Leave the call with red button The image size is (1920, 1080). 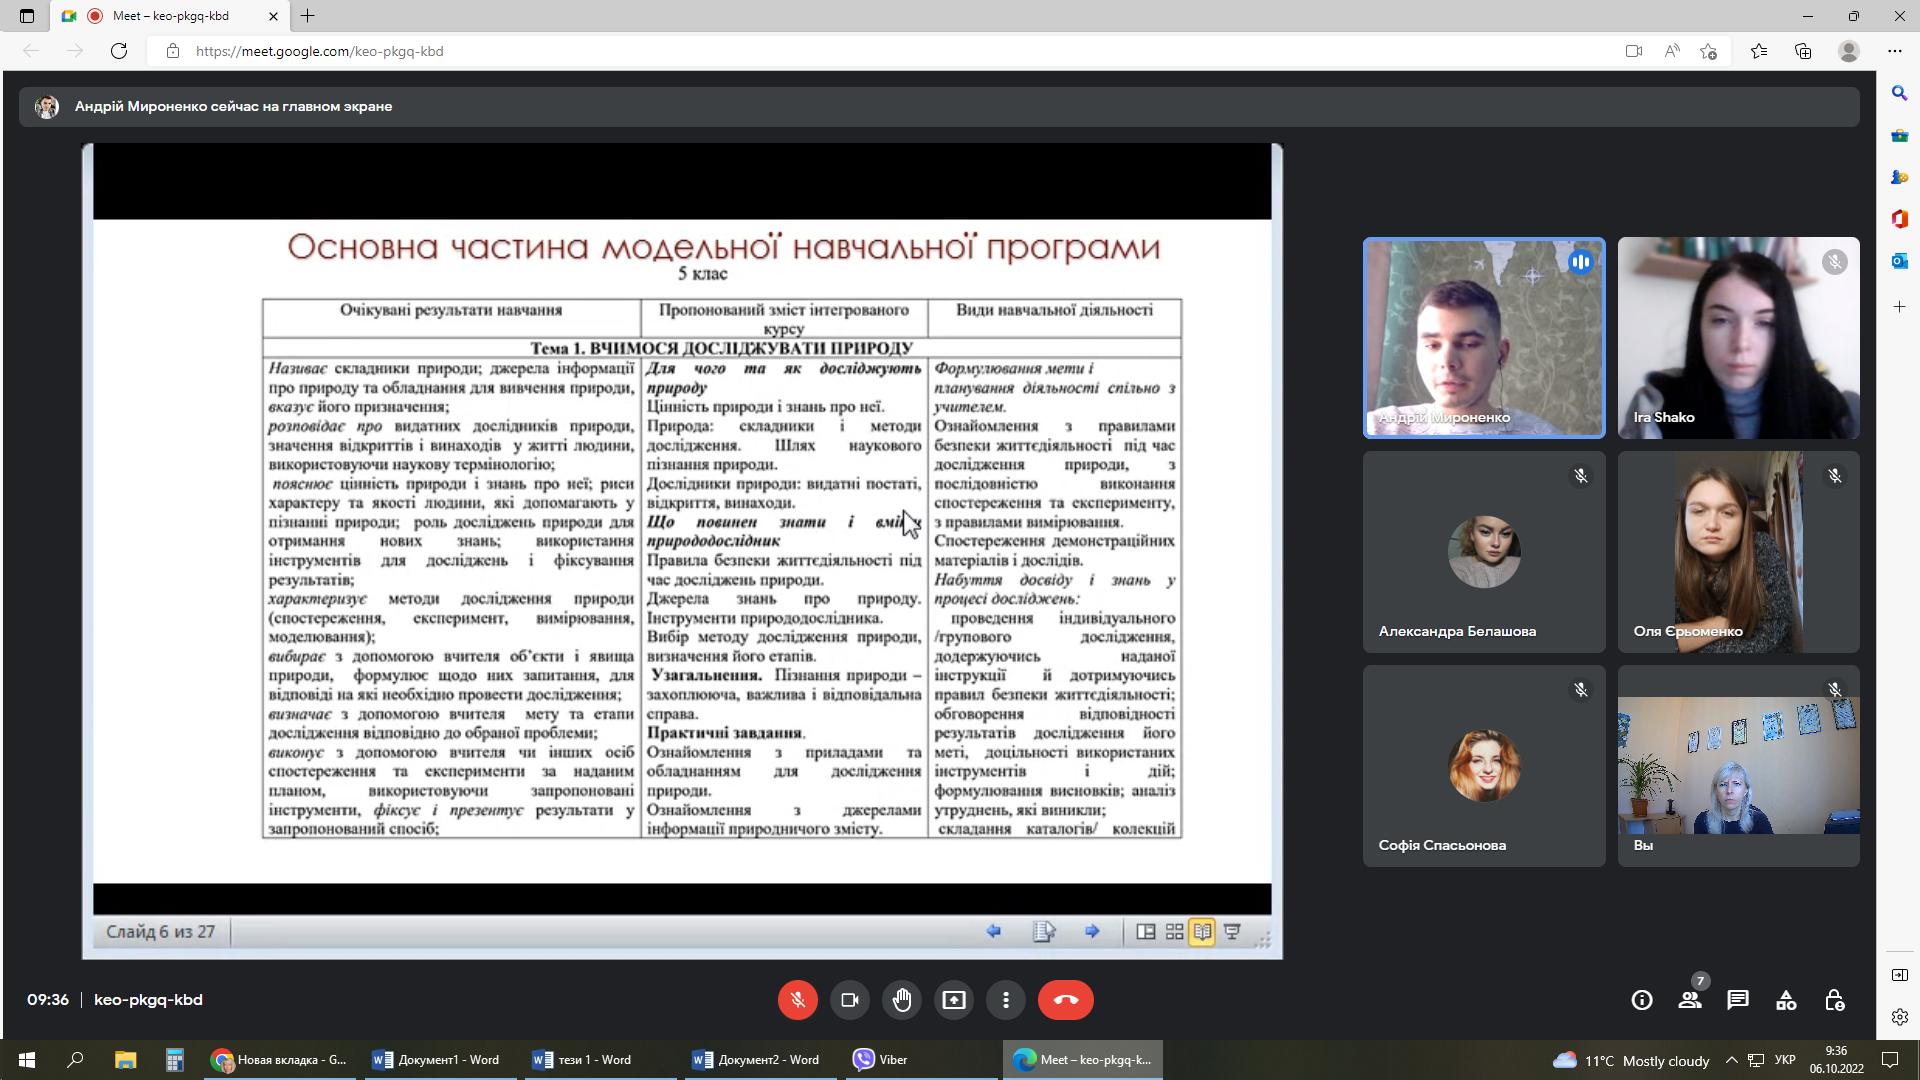click(1065, 1000)
